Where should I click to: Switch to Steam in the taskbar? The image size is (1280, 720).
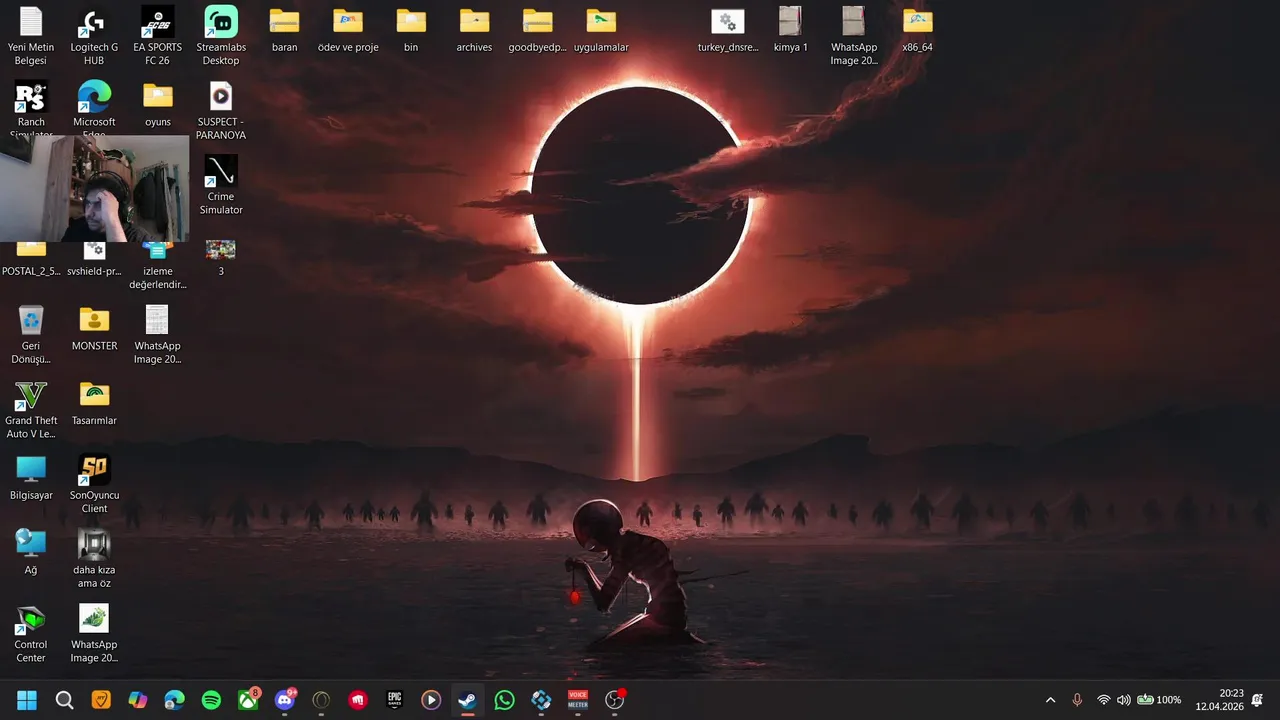click(467, 700)
